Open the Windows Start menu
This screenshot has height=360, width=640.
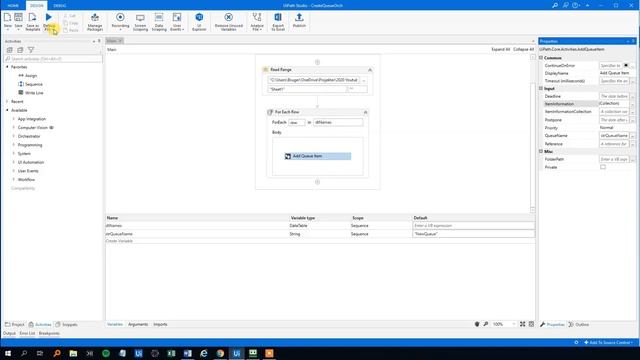point(8,353)
